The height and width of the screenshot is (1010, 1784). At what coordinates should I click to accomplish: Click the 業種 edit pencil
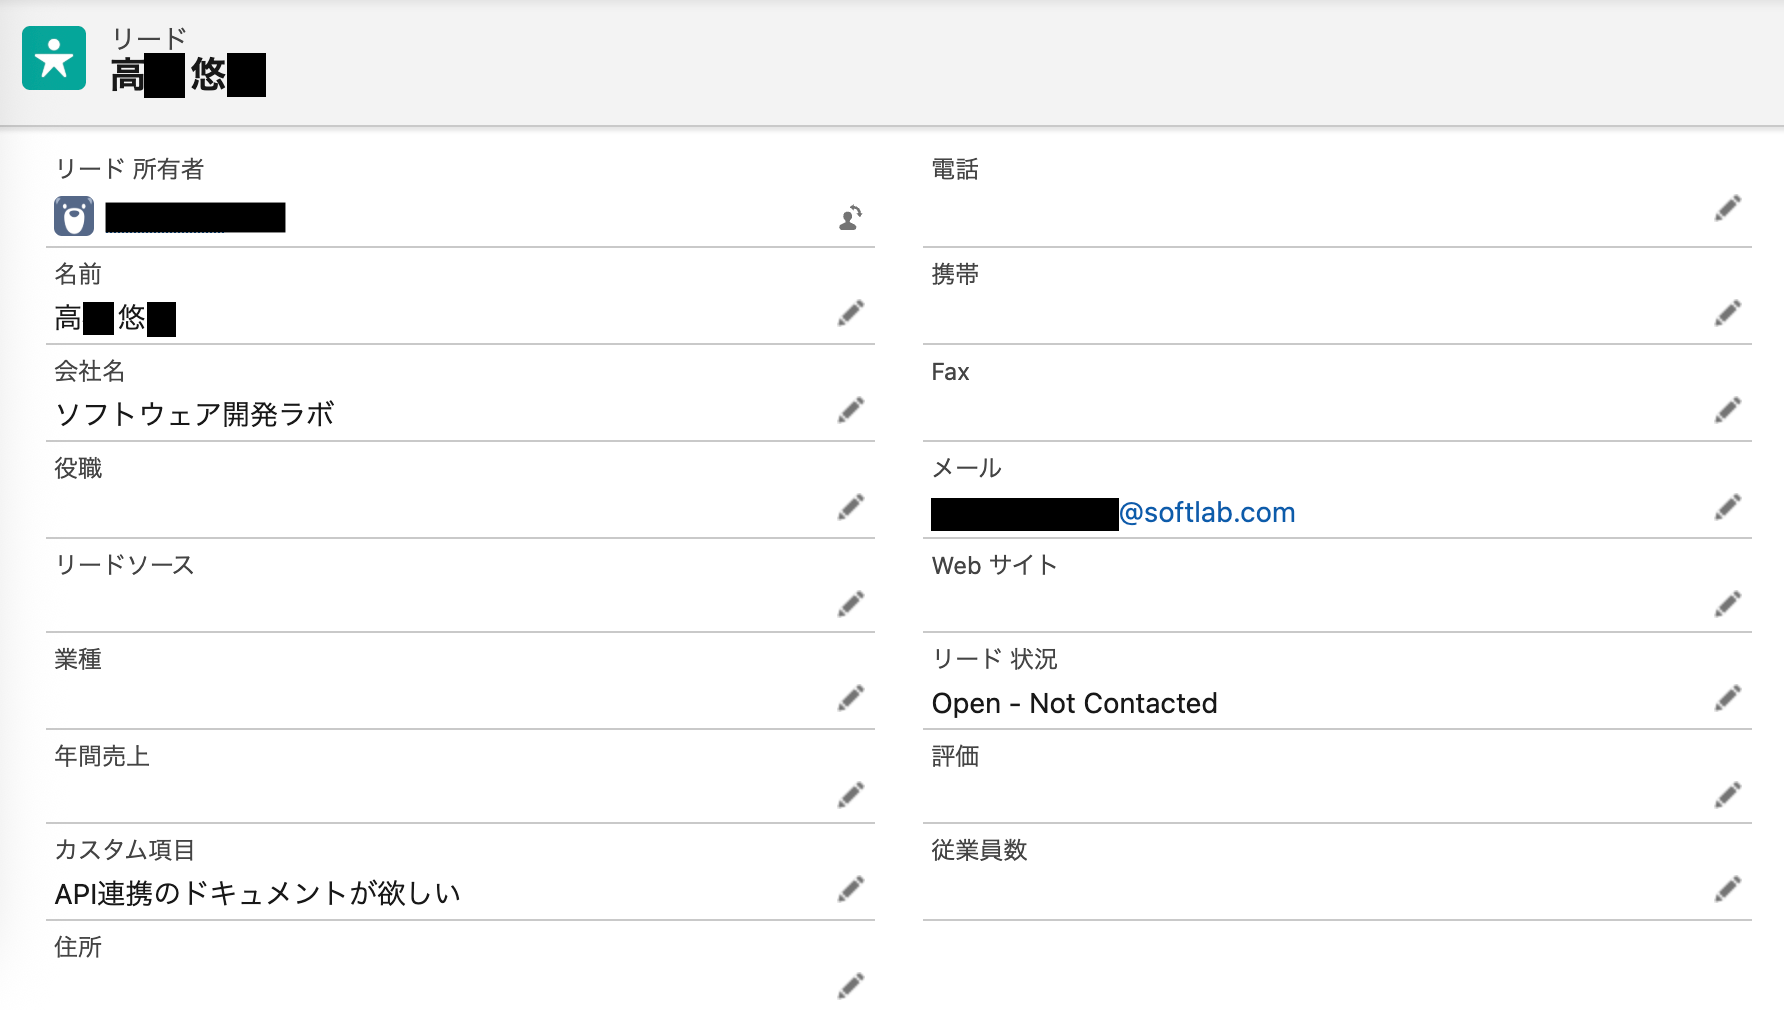(x=851, y=697)
